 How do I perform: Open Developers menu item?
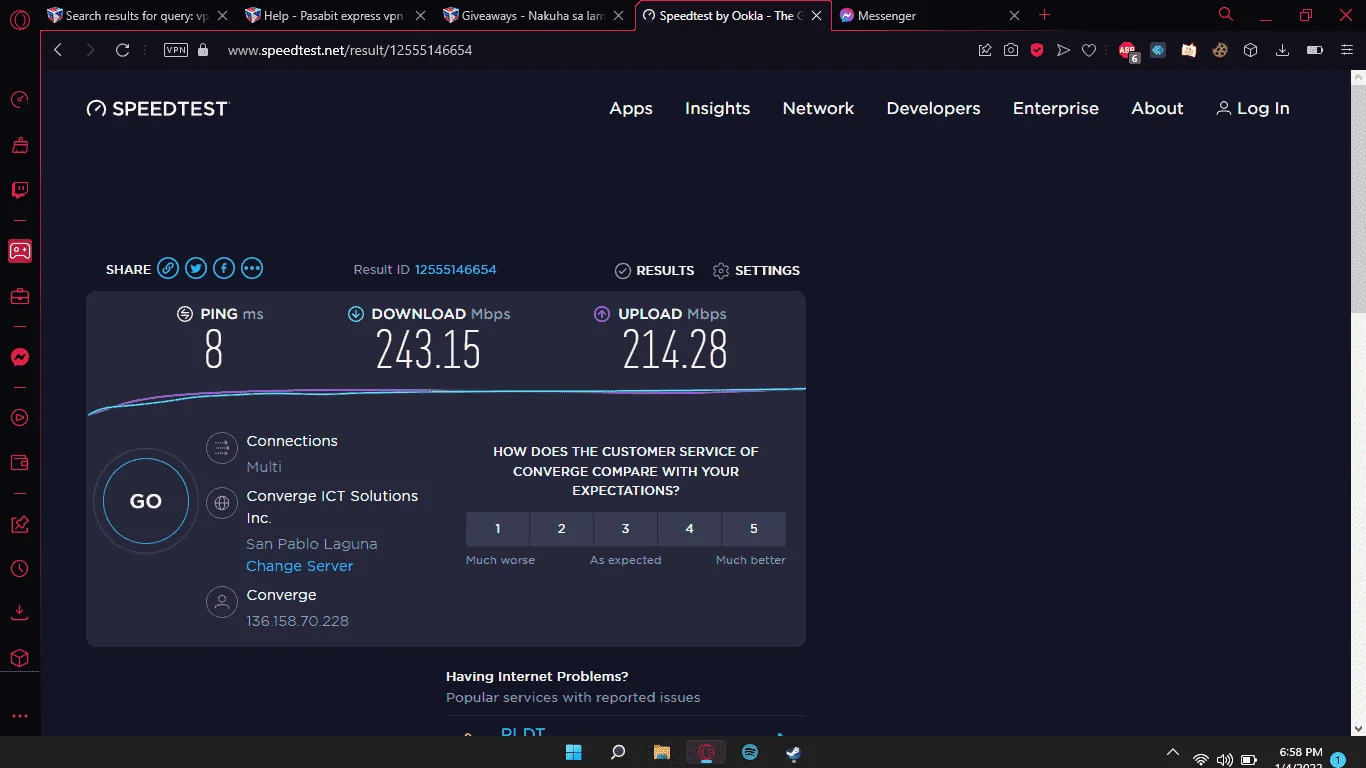tap(933, 108)
